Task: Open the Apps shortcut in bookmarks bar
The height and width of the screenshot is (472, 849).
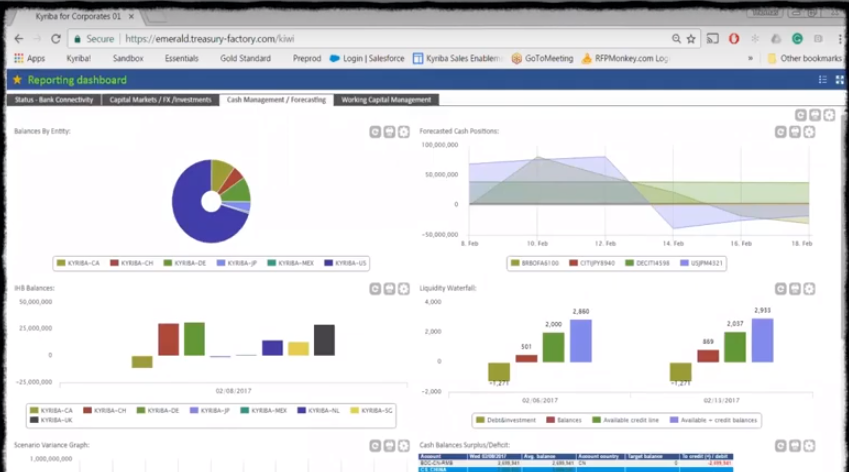Action: click(30, 58)
